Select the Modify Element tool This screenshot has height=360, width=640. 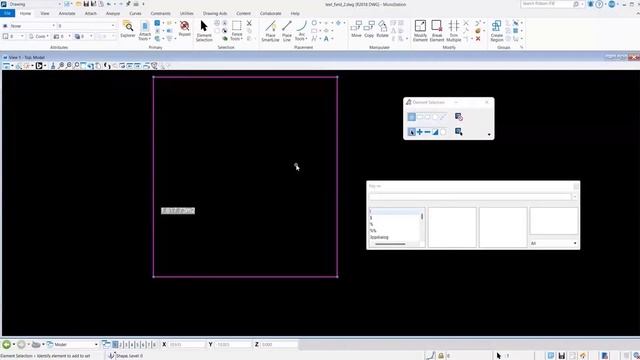pos(420,31)
